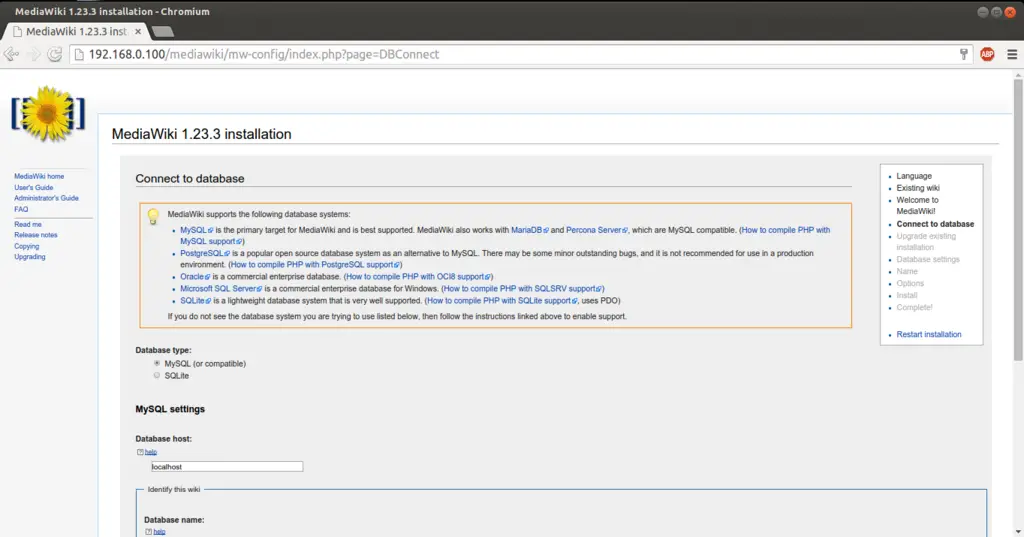Click the Connect to database step
1024x537 pixels.
(x=935, y=224)
